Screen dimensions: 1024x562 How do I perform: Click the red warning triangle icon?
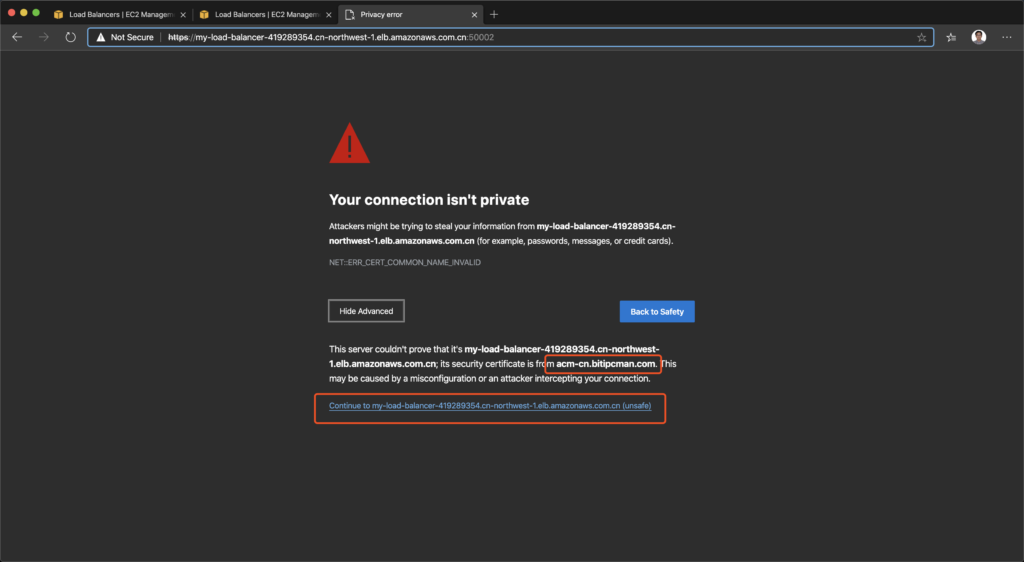(x=349, y=145)
